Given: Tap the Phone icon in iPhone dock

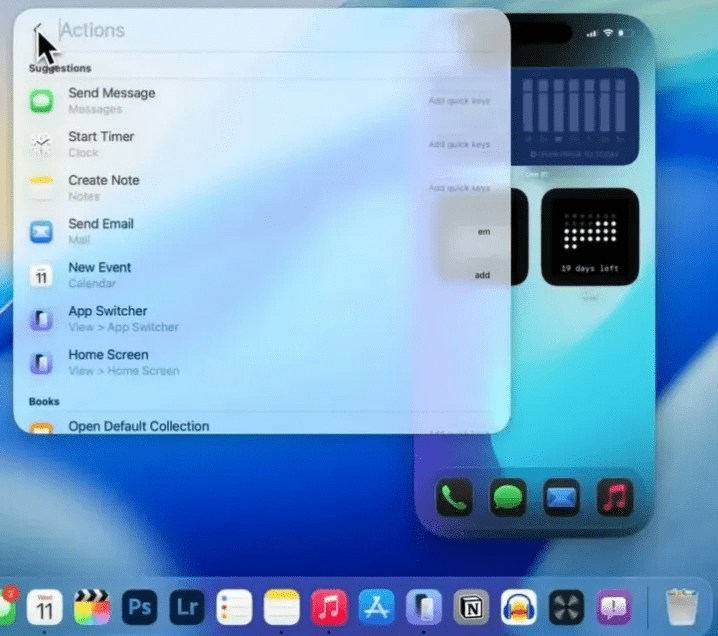Looking at the screenshot, I should 454,498.
